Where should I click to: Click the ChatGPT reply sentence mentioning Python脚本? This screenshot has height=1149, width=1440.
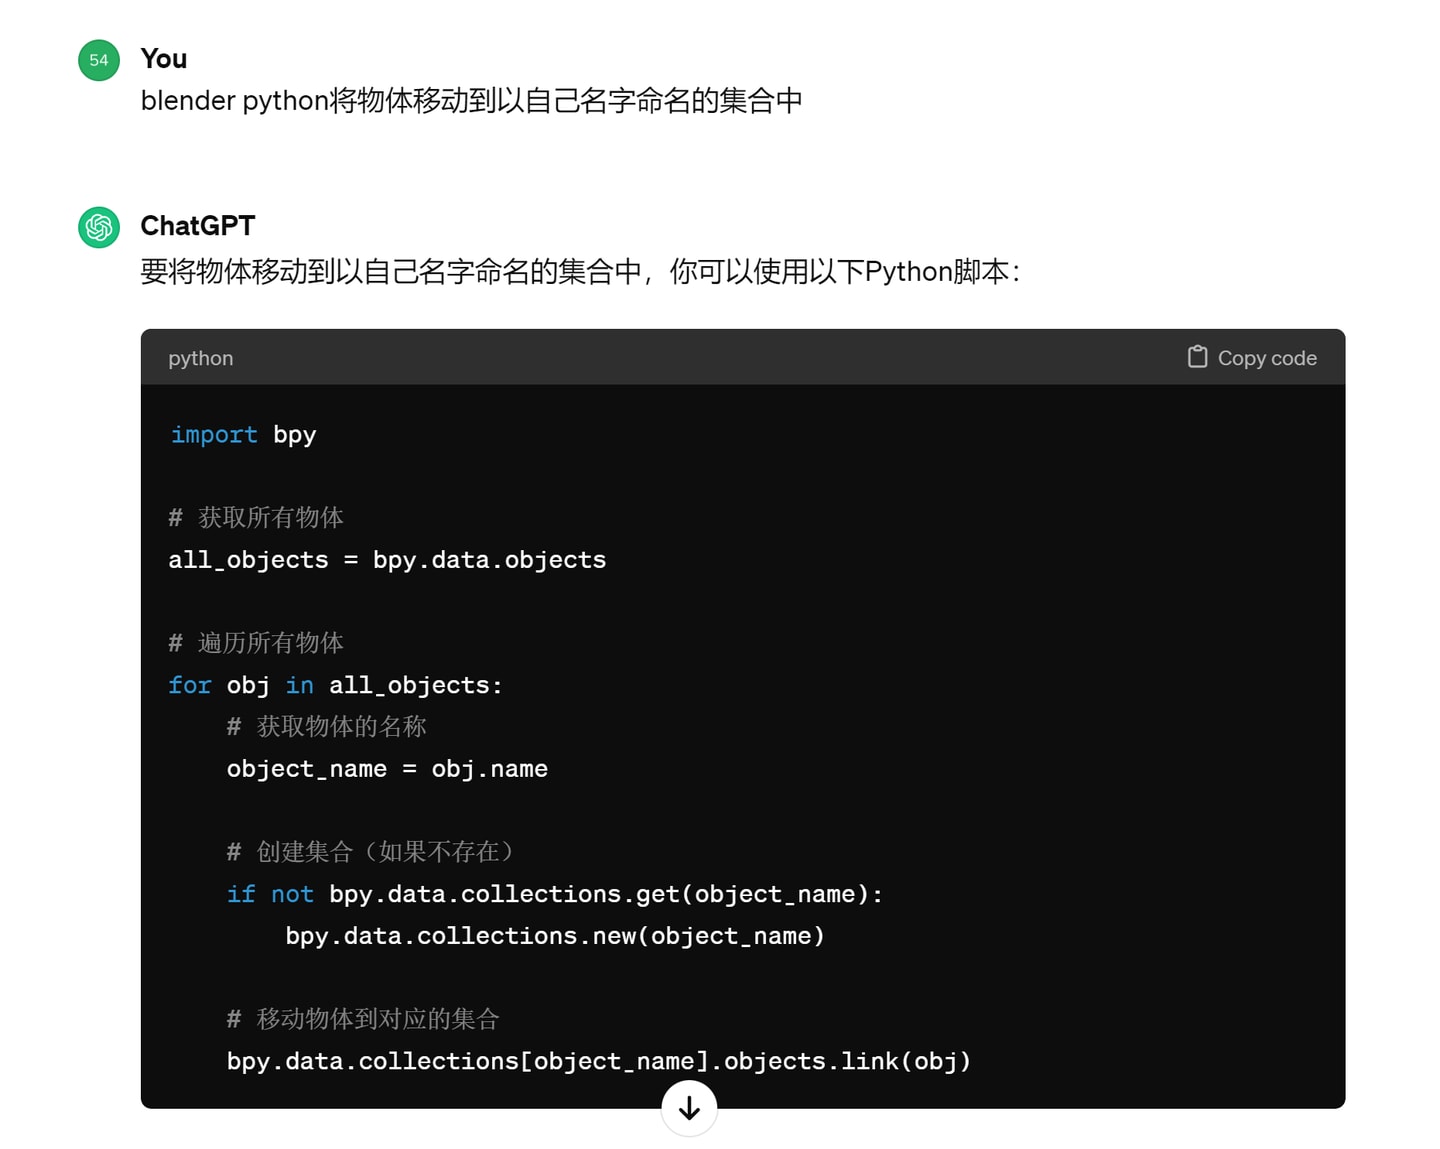tap(581, 272)
